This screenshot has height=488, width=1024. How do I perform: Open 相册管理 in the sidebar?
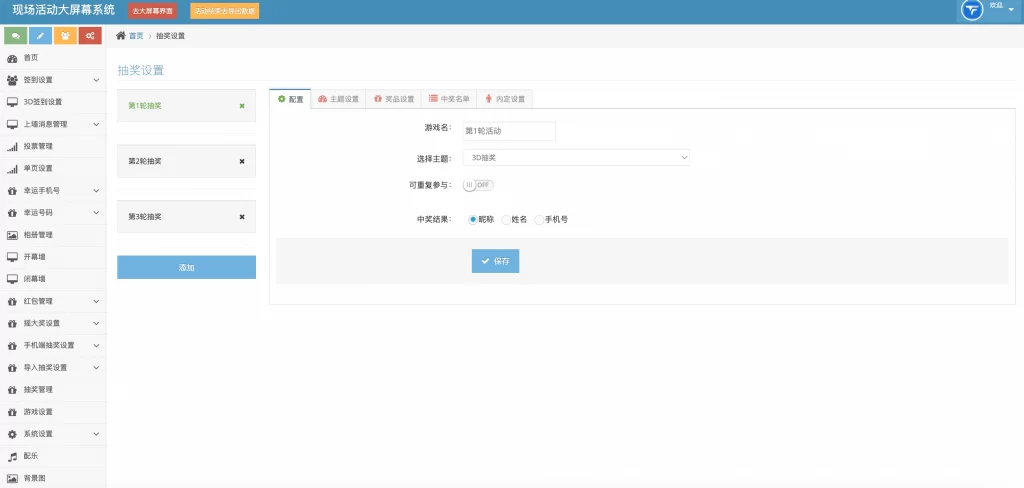tap(52, 235)
